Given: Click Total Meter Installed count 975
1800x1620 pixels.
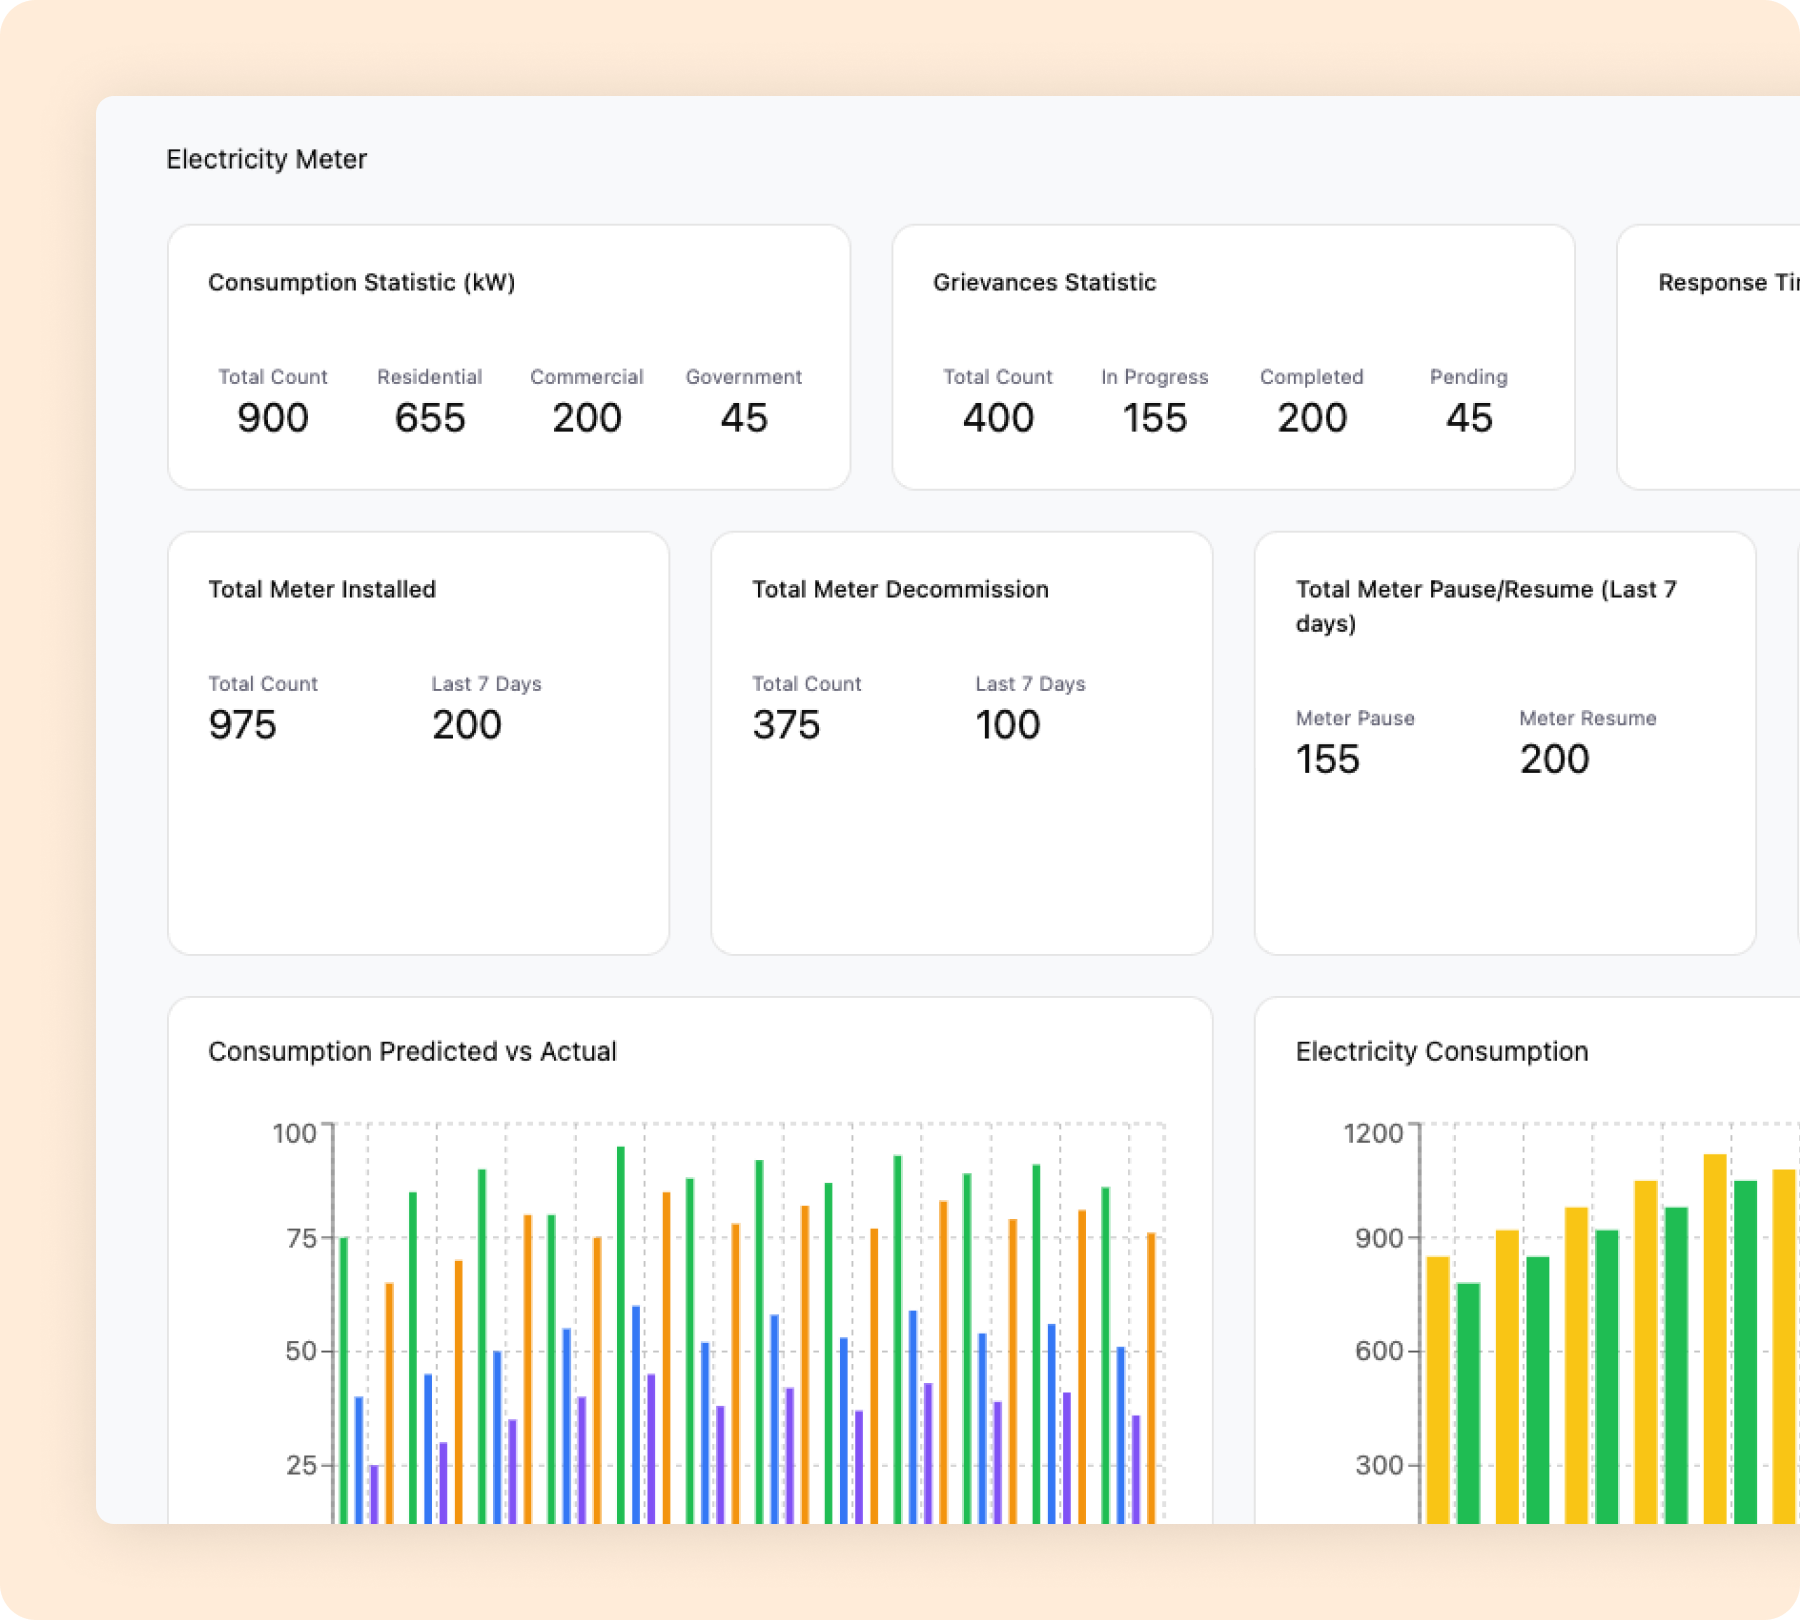Looking at the screenshot, I should pyautogui.click(x=242, y=725).
